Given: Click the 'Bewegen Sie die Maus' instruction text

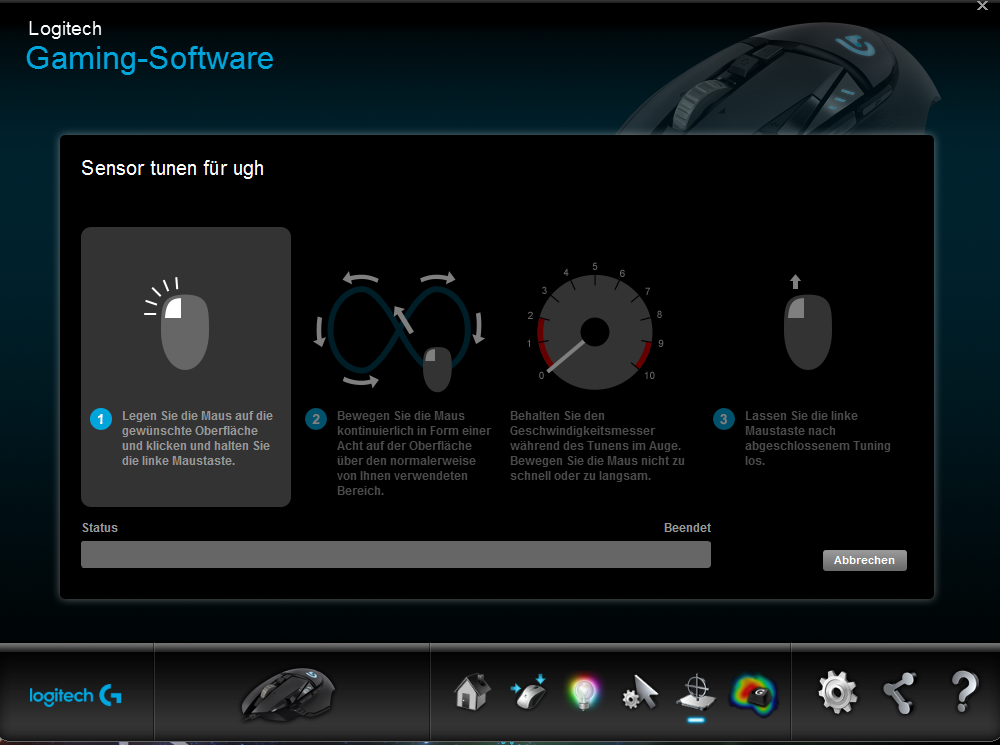Looking at the screenshot, I should 414,453.
